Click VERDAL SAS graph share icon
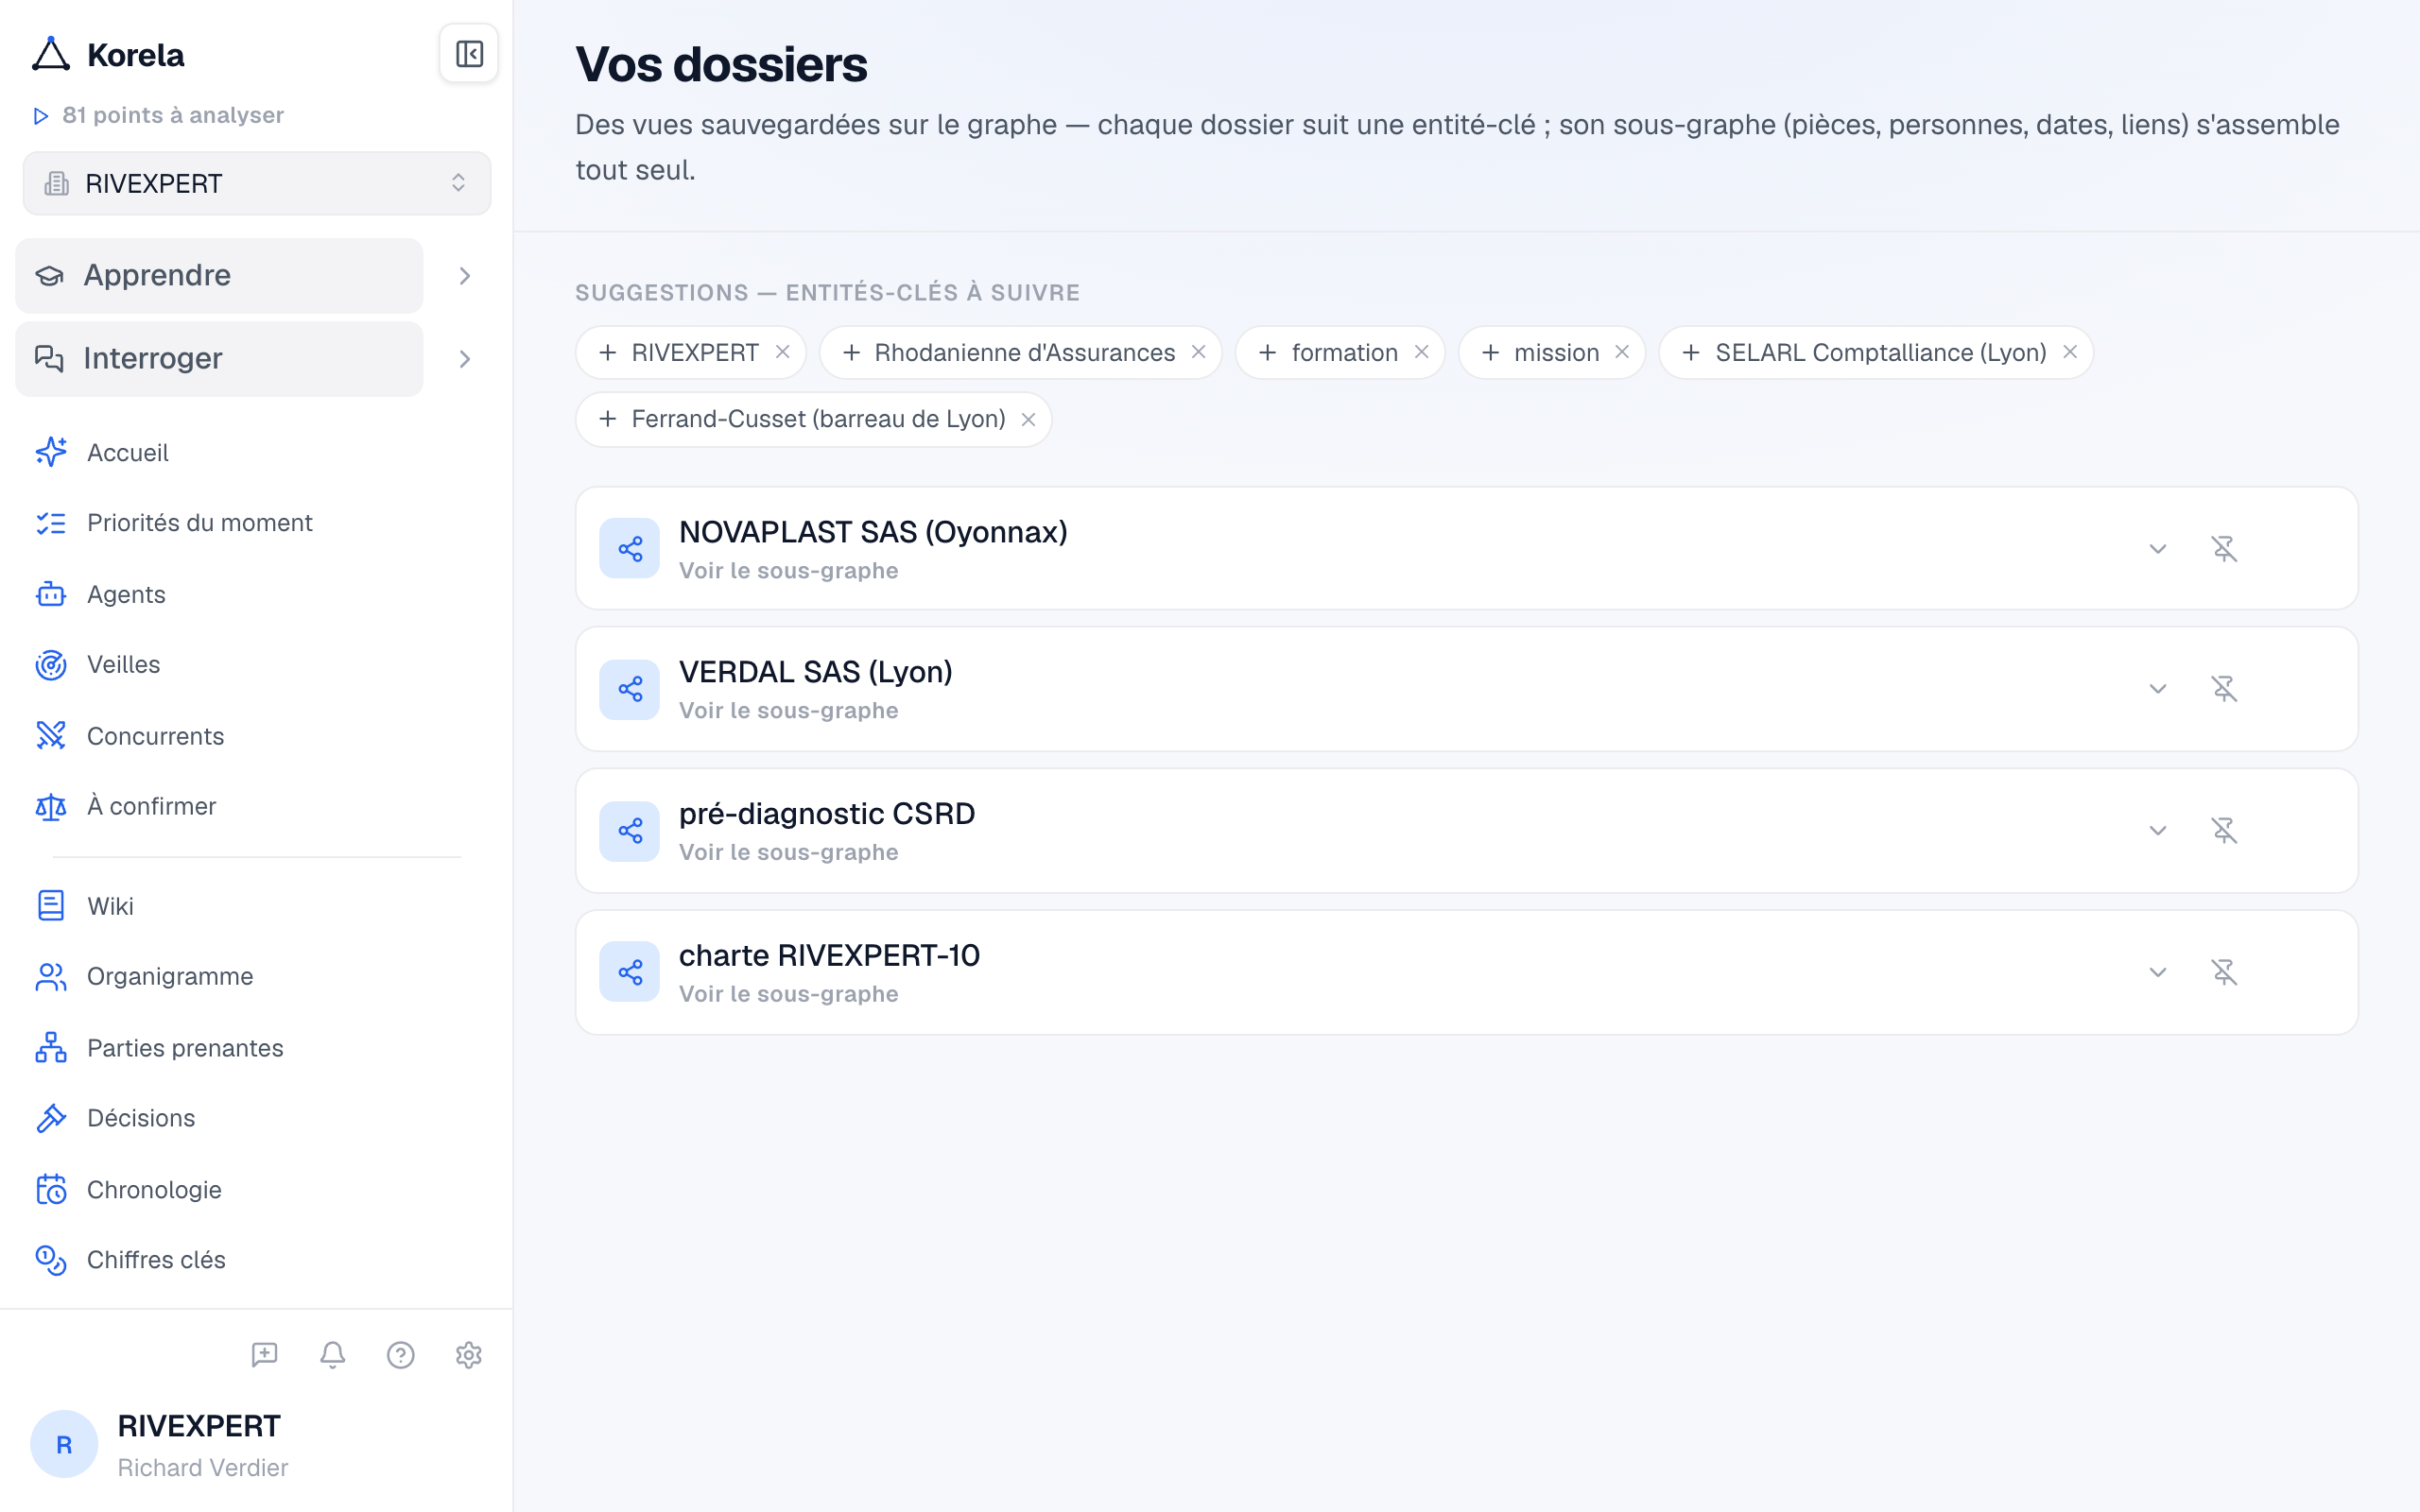This screenshot has width=2420, height=1512. 630,689
